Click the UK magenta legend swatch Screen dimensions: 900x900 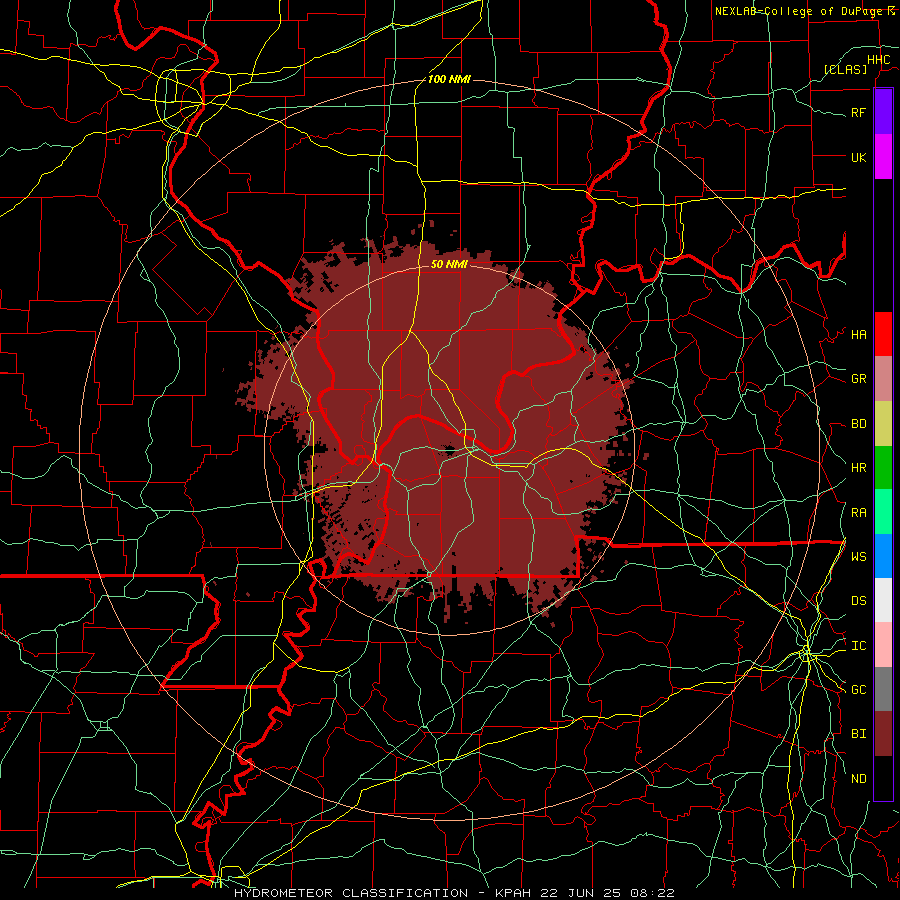(883, 157)
